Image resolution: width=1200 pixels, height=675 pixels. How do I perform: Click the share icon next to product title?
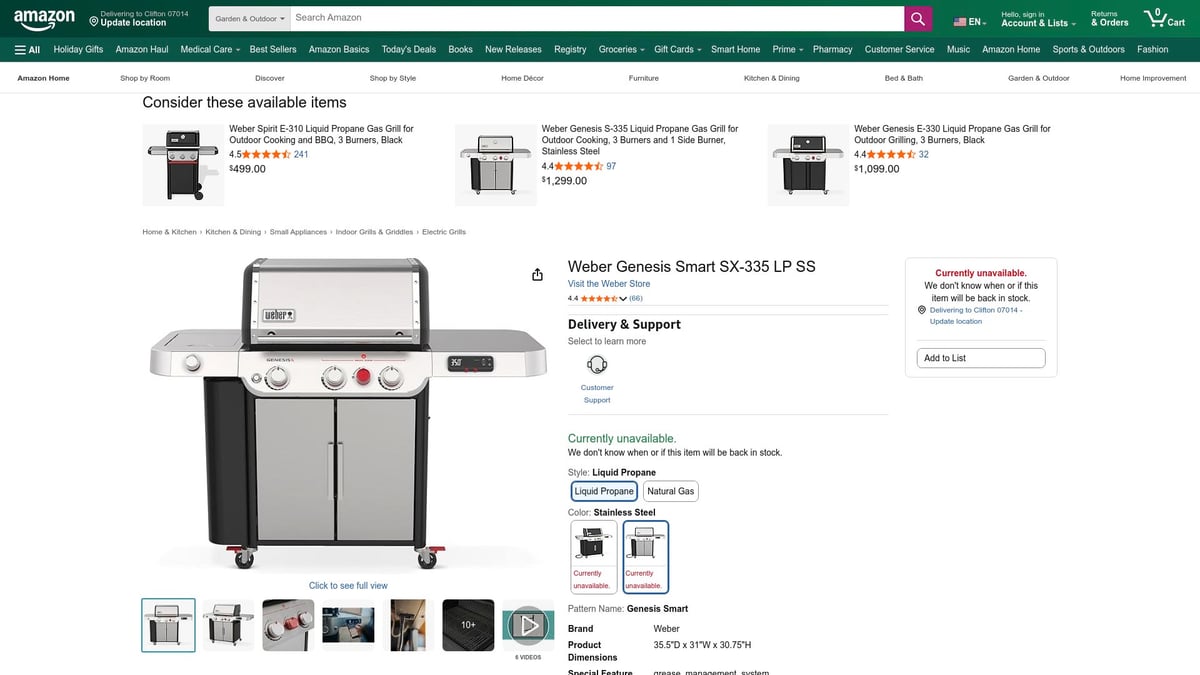537,273
